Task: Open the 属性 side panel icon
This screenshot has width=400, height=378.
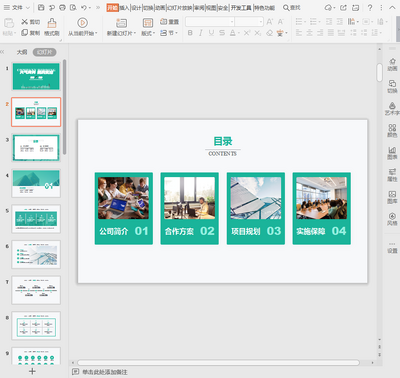Action: coord(392,175)
